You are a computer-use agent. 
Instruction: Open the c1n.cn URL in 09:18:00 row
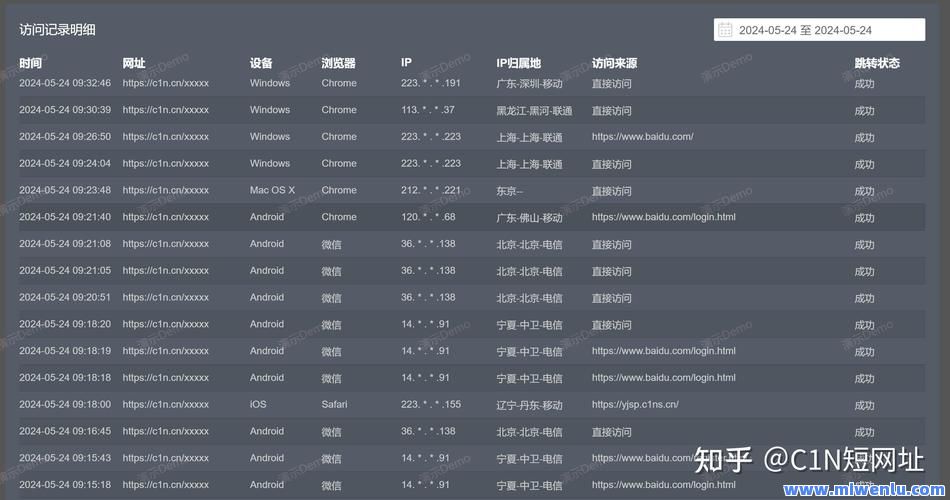tap(165, 404)
